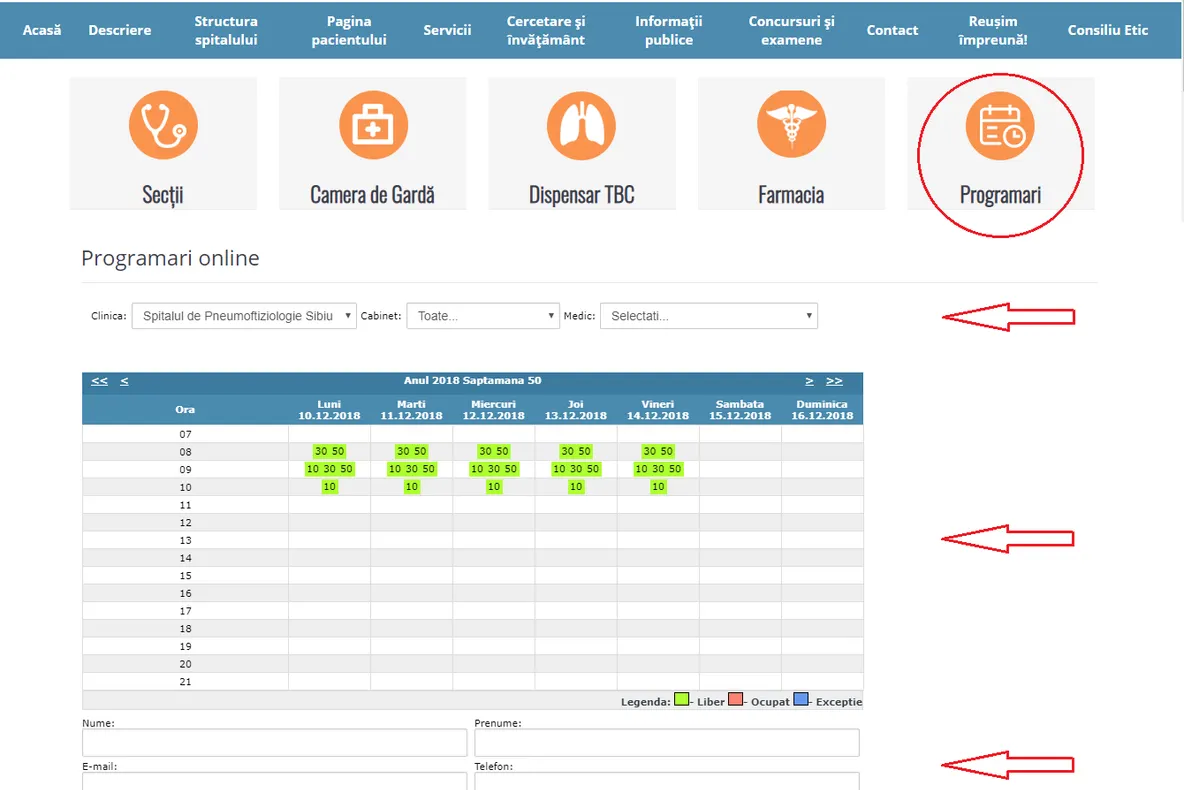Open Cercetare și învățământ menu
The width and height of the screenshot is (1184, 790).
(546, 30)
